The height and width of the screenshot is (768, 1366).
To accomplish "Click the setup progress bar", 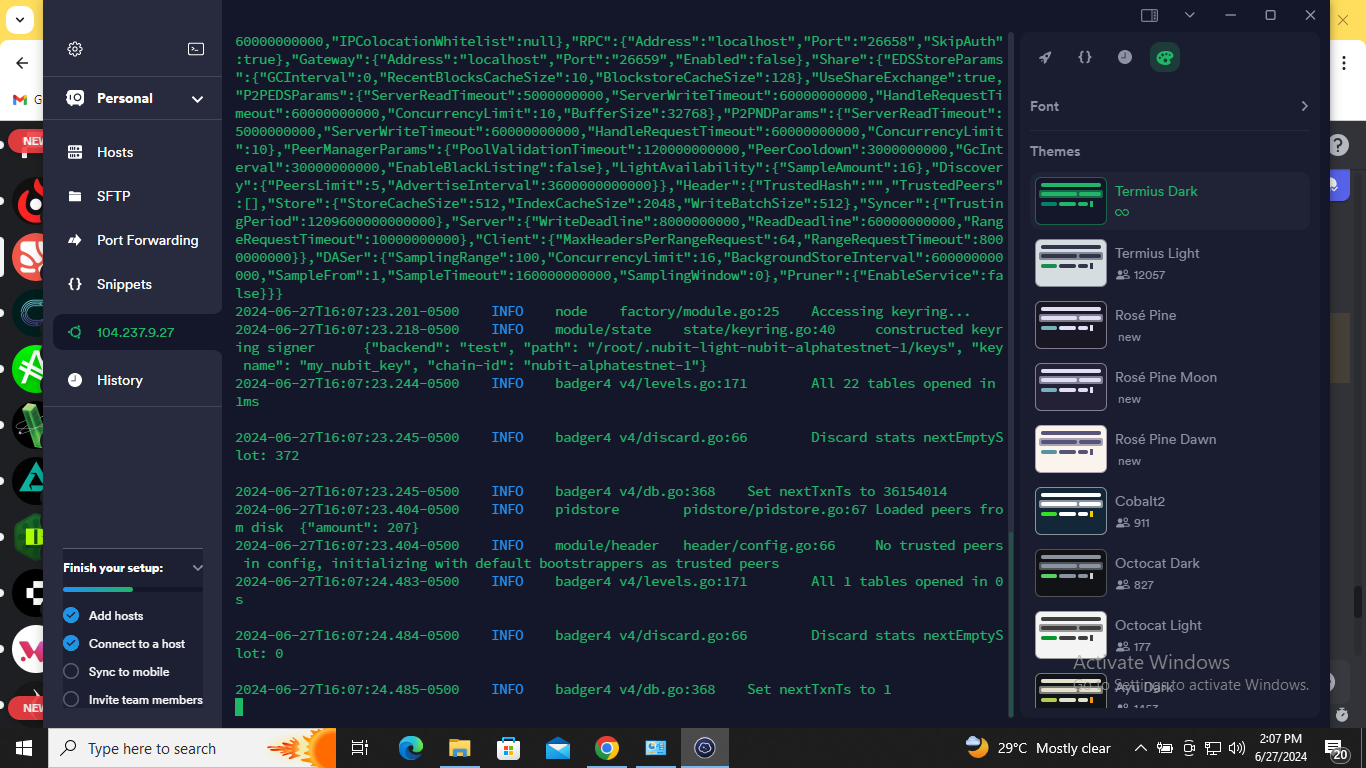I will (x=132, y=589).
